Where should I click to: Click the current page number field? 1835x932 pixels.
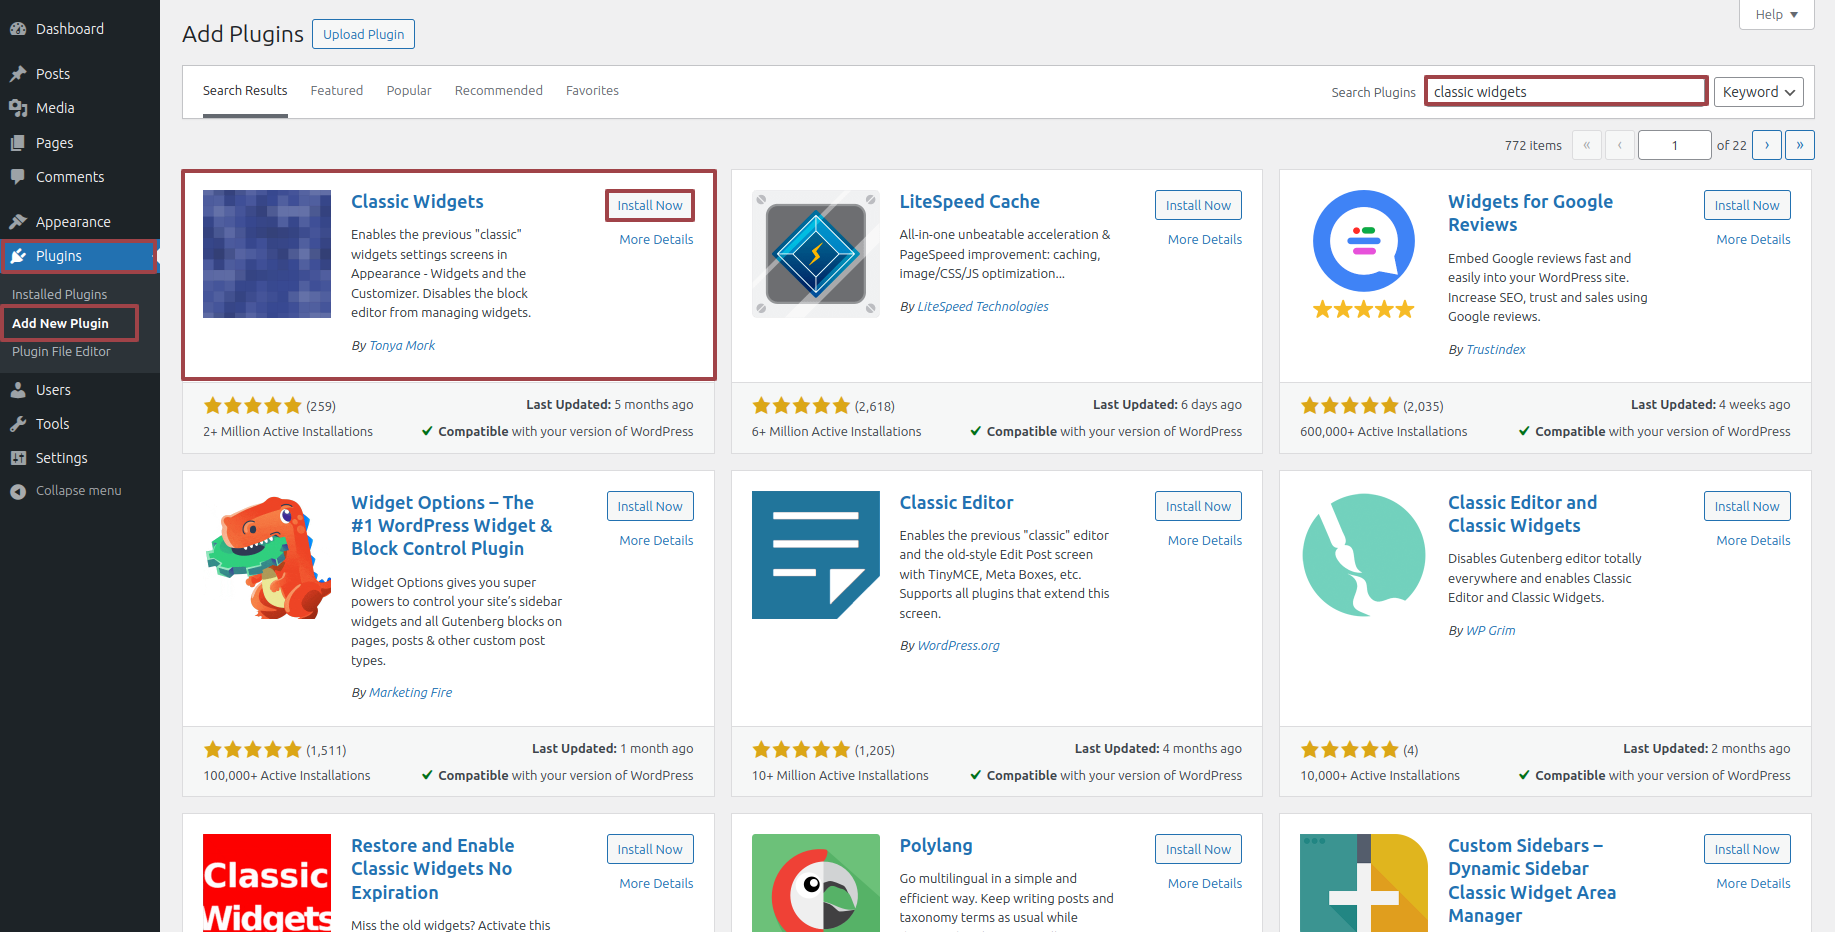click(x=1675, y=145)
